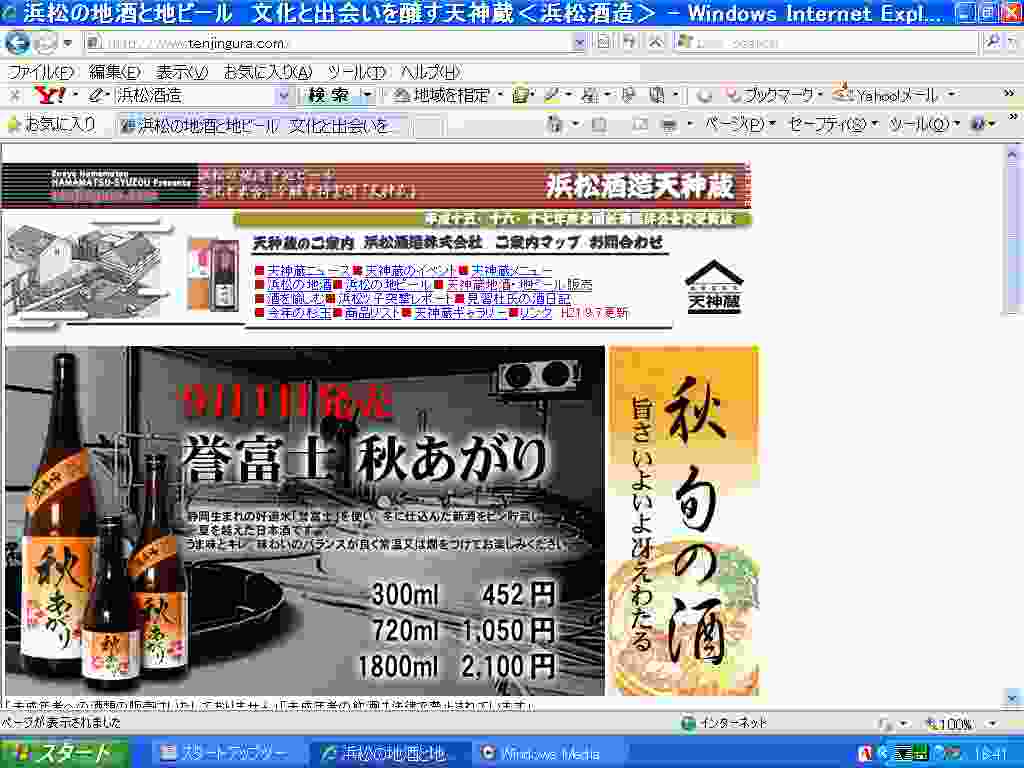Screen dimensions: 1024x768
Task: Click the vertical scrollbar down arrow
Action: point(1012,697)
